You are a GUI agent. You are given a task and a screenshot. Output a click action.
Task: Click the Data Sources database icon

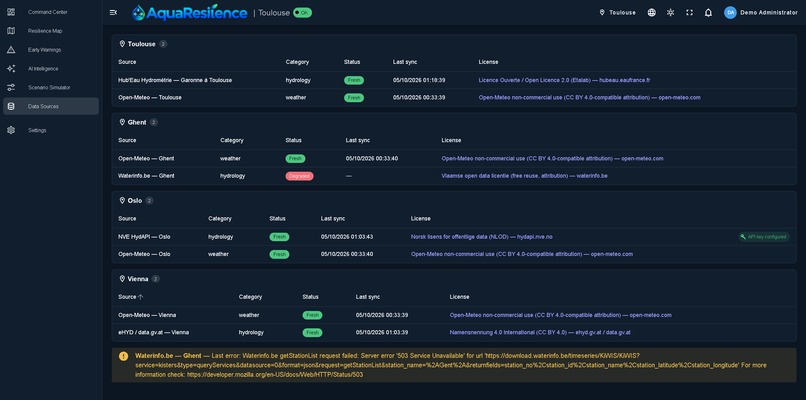point(11,106)
